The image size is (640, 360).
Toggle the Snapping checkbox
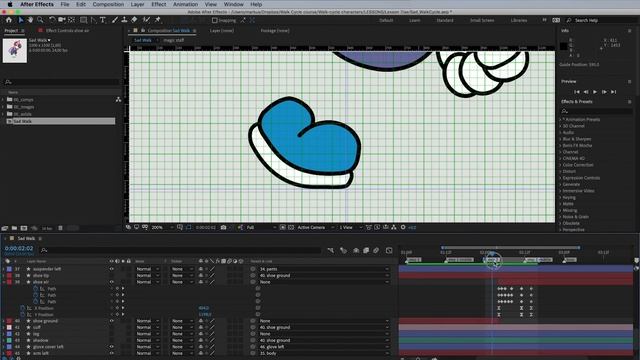coord(215,20)
